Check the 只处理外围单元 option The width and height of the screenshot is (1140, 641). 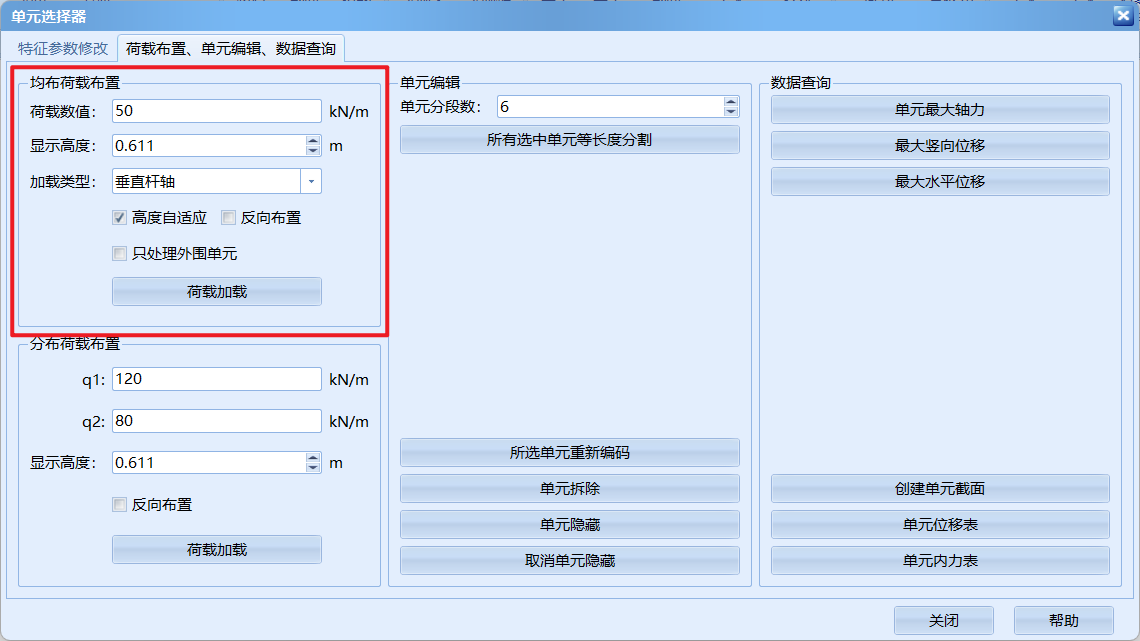pyautogui.click(x=120, y=254)
